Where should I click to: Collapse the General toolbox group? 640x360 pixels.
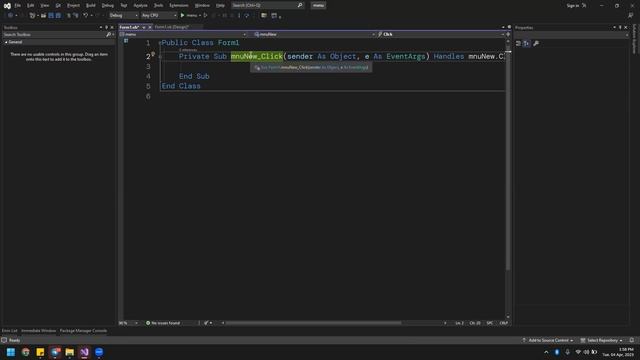(x=6, y=42)
